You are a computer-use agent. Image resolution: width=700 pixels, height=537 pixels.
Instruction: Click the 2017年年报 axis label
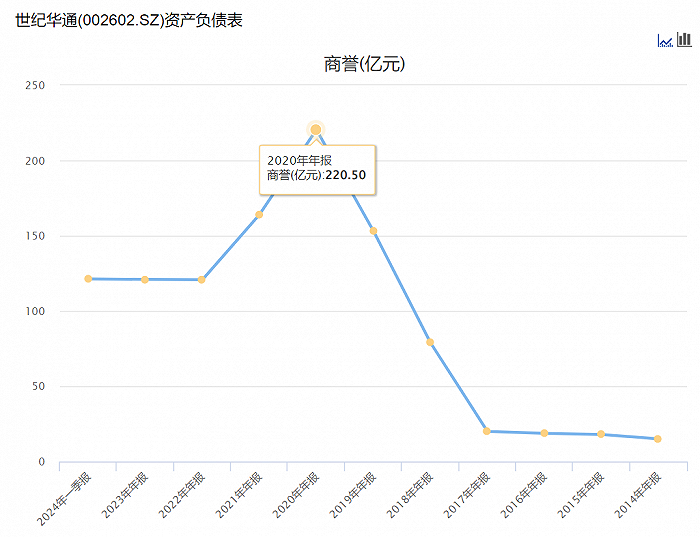pyautogui.click(x=467, y=495)
